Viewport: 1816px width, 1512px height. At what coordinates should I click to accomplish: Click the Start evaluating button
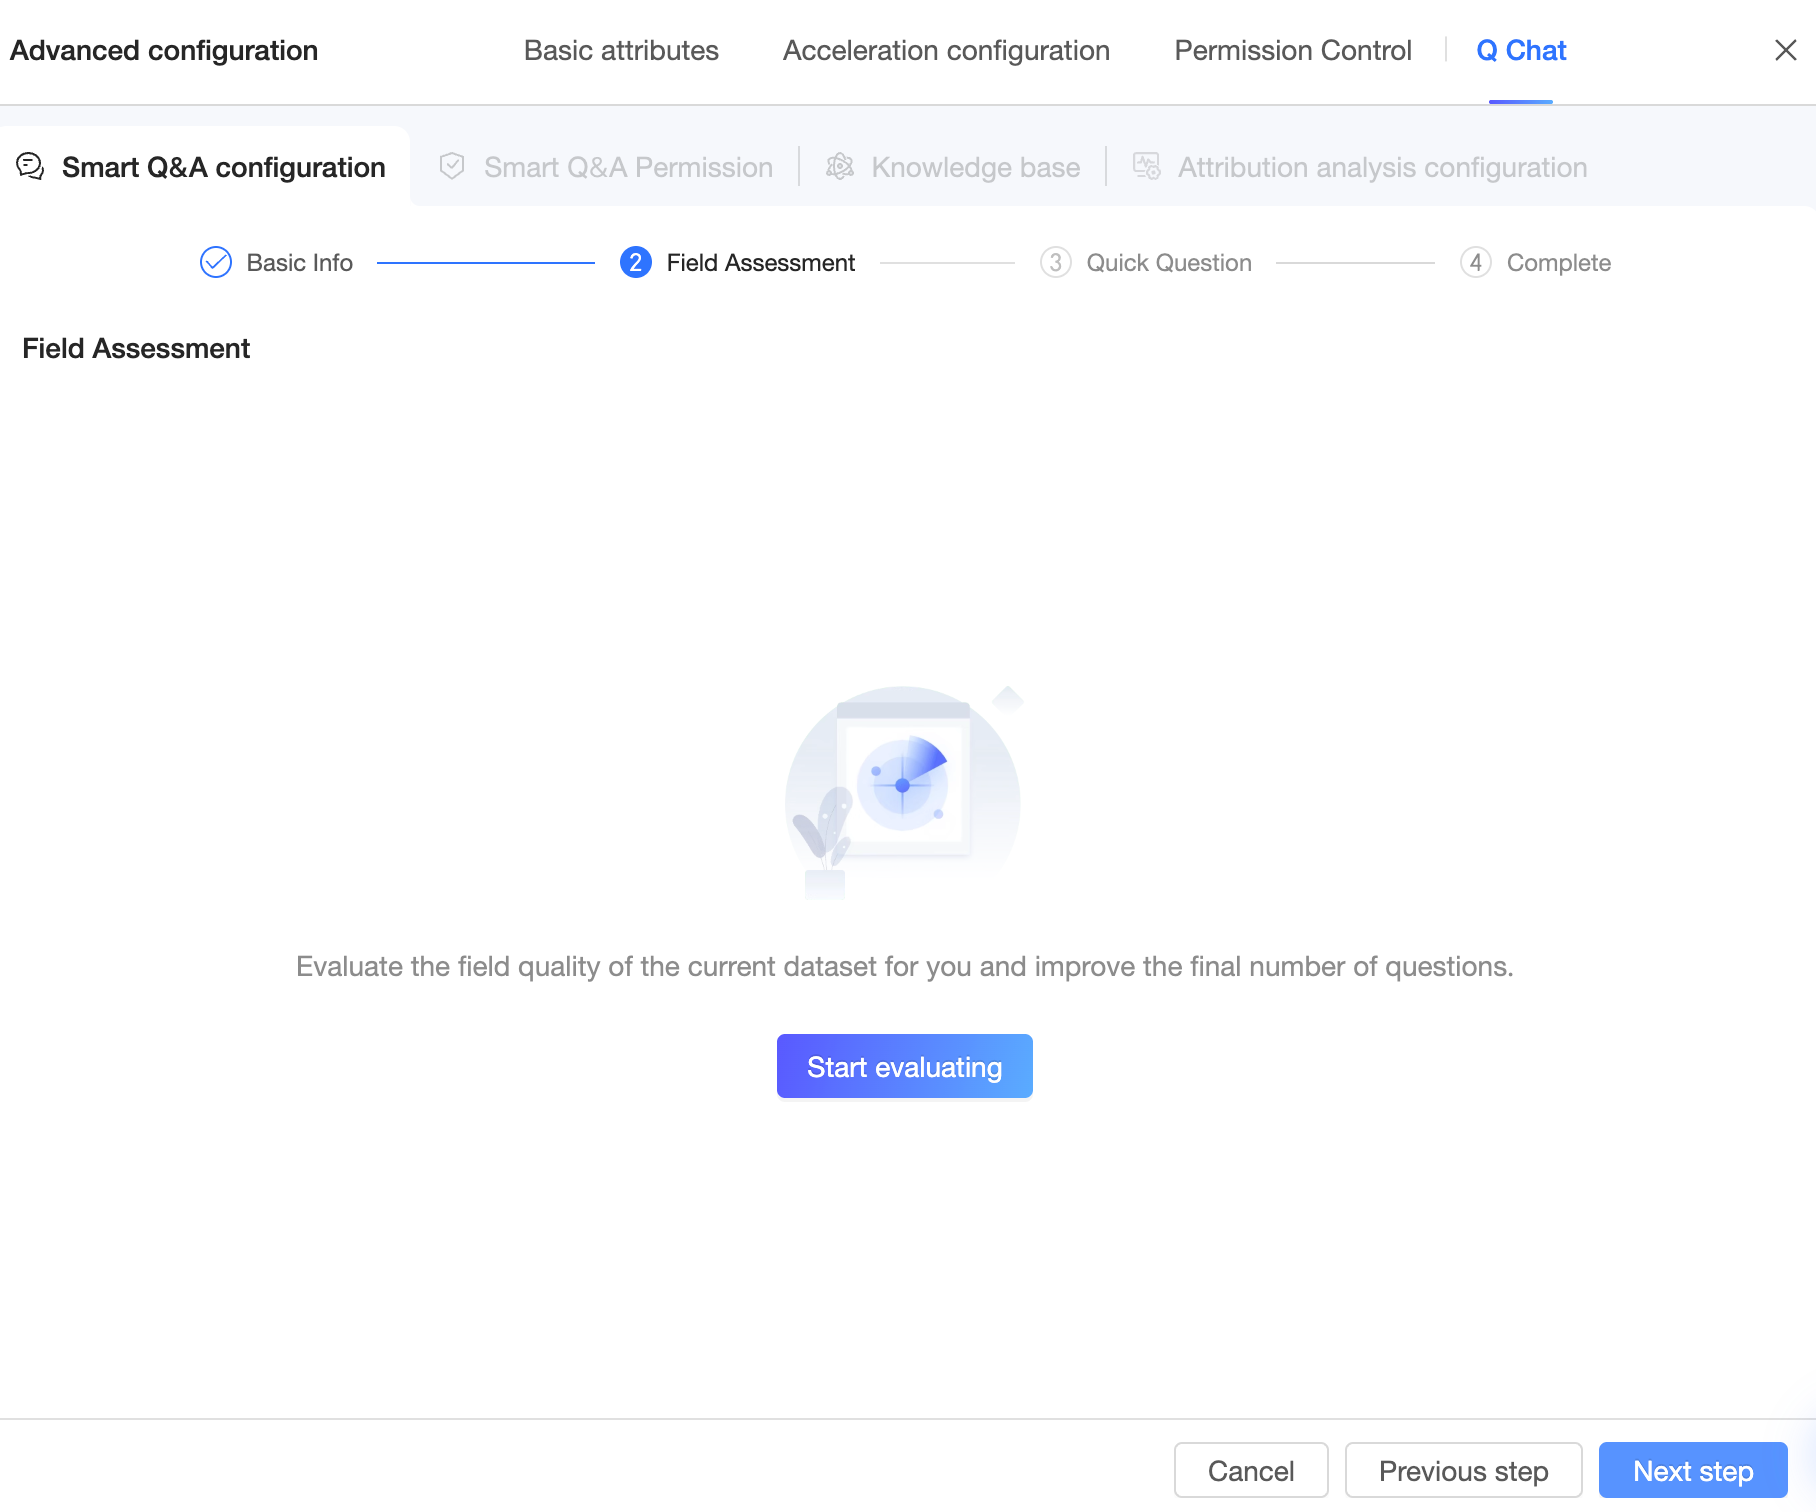click(x=905, y=1066)
